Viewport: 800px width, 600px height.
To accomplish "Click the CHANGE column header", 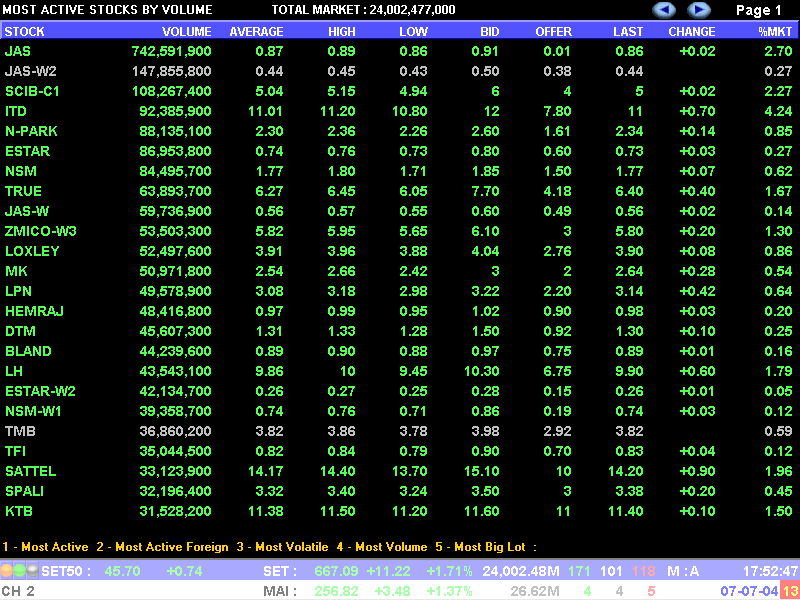I will [x=692, y=32].
